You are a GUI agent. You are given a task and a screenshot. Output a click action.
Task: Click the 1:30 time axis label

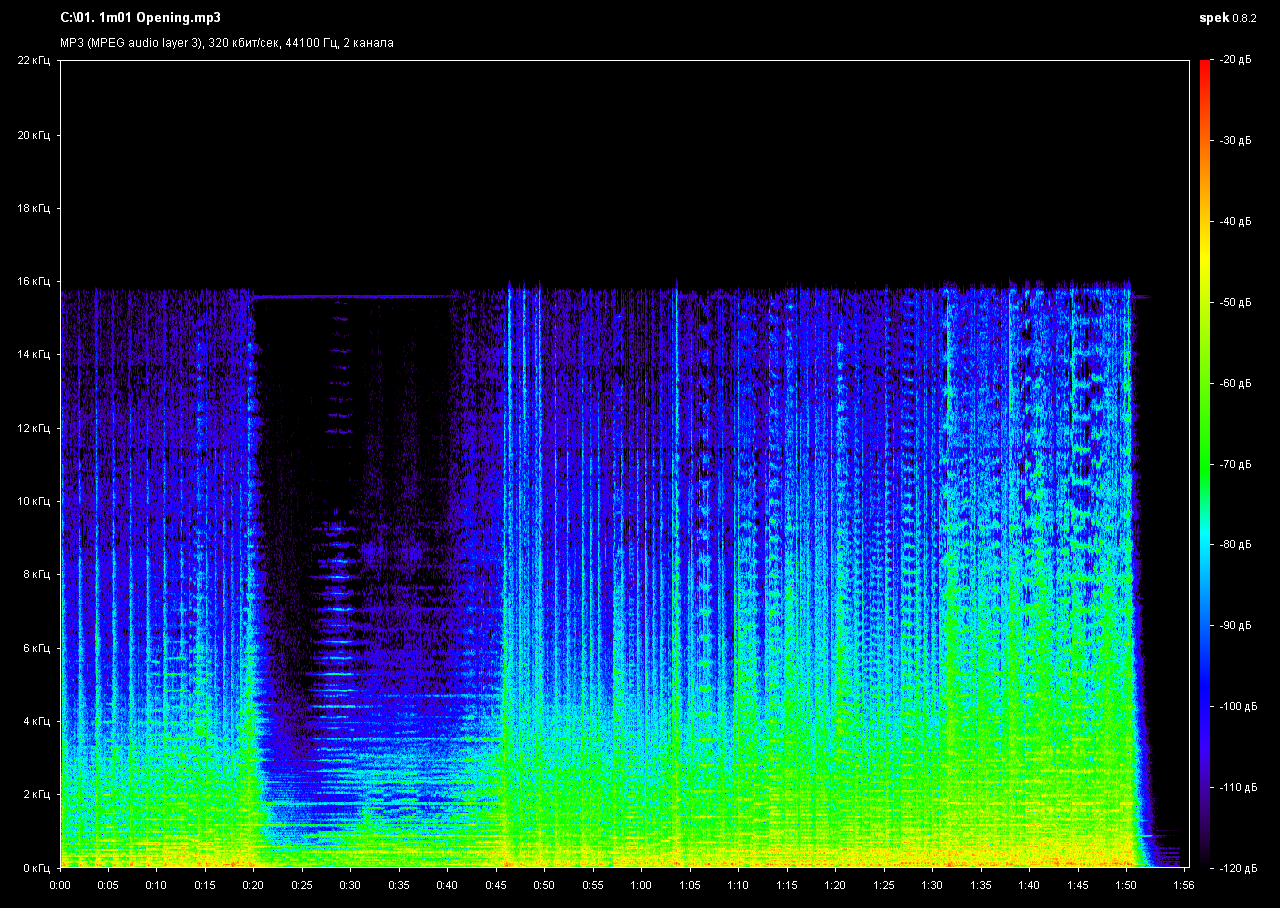[x=931, y=885]
